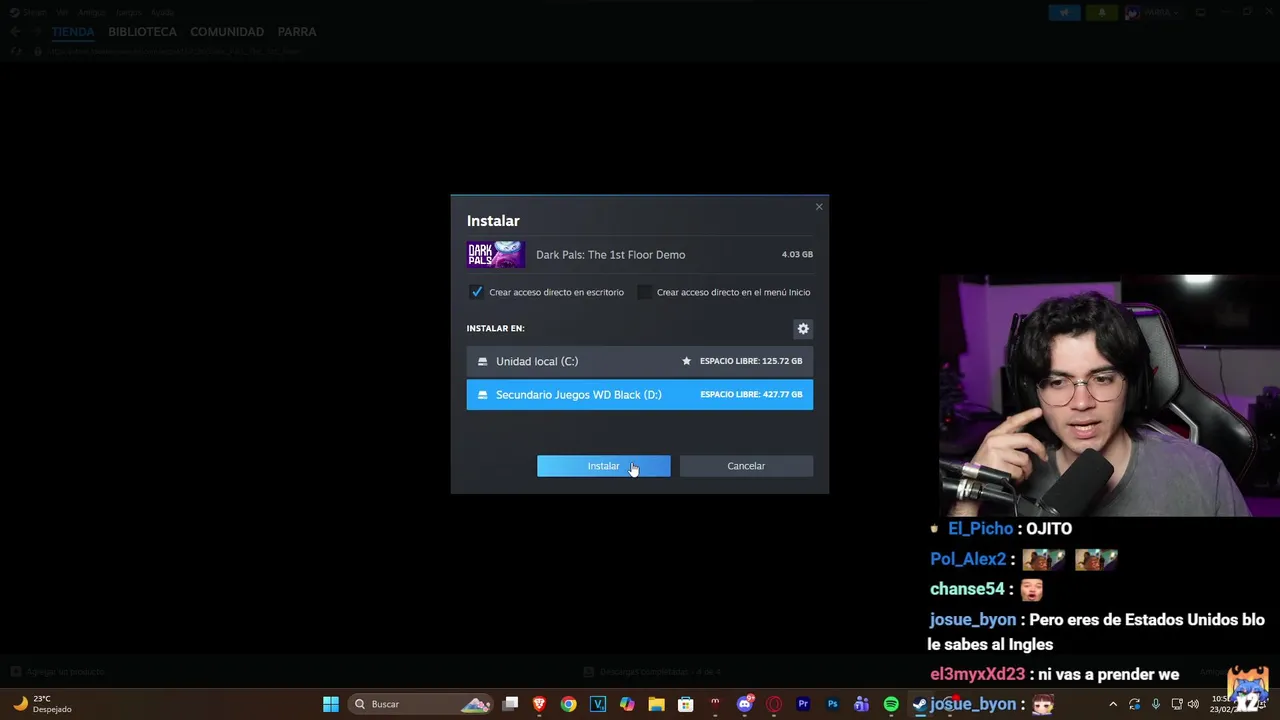
Task: Open Microsoft Teams from taskbar
Action: tap(861, 704)
